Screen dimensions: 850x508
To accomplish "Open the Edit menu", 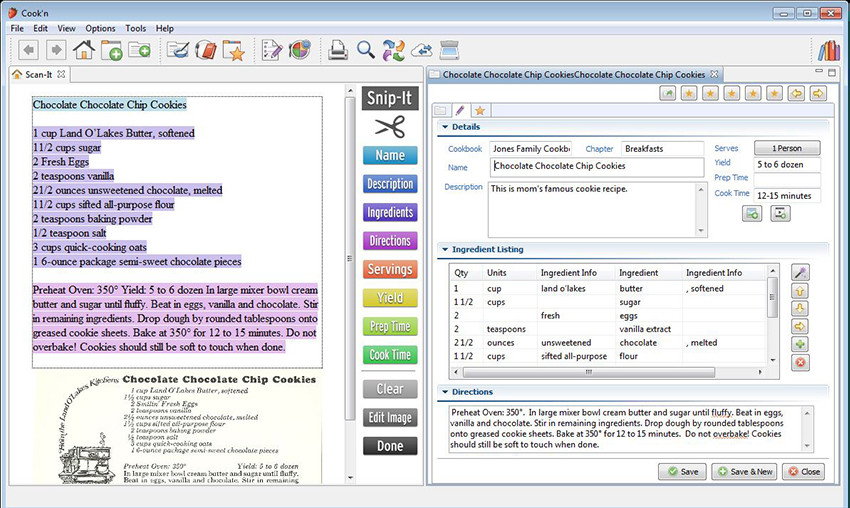I will pyautogui.click(x=41, y=28).
